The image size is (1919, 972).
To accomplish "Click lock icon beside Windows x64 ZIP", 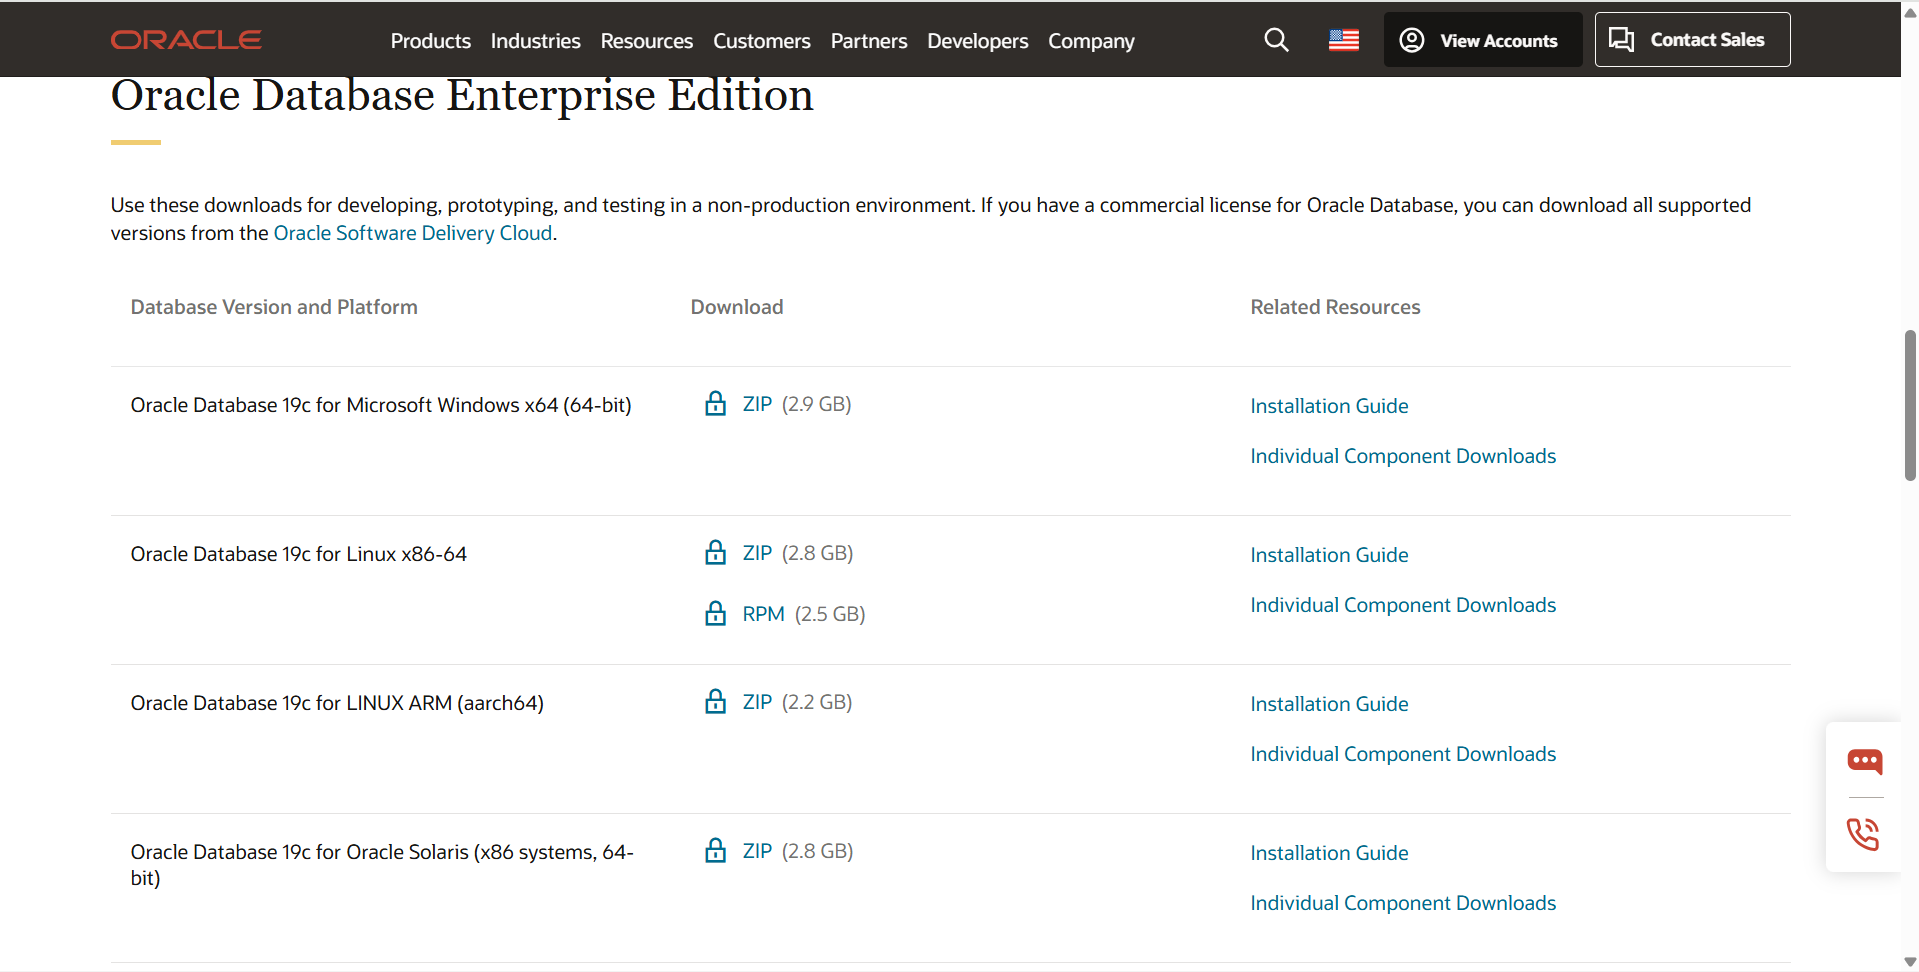I will (715, 404).
